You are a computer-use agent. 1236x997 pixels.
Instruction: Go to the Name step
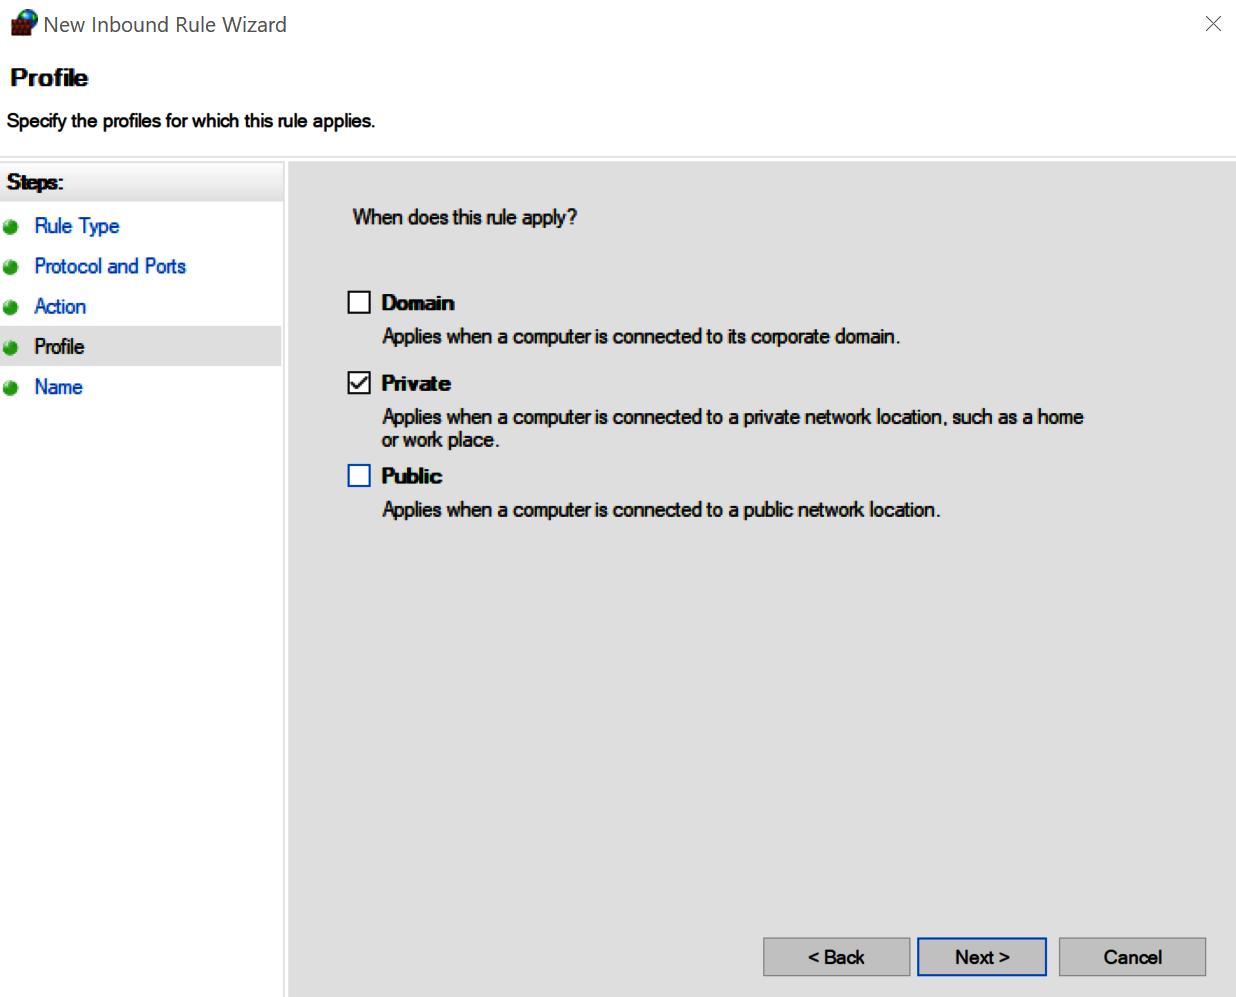[58, 387]
